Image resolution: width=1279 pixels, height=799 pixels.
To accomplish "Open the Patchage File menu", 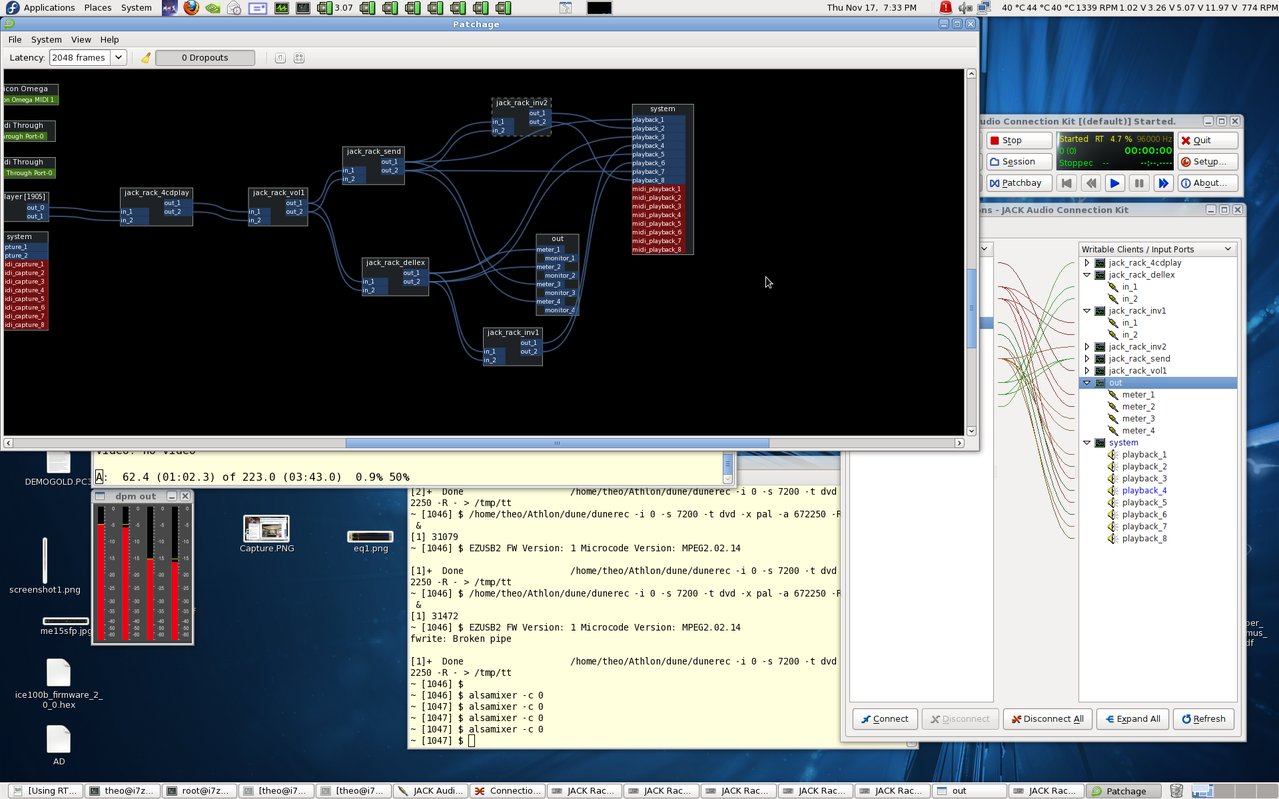I will (15, 40).
